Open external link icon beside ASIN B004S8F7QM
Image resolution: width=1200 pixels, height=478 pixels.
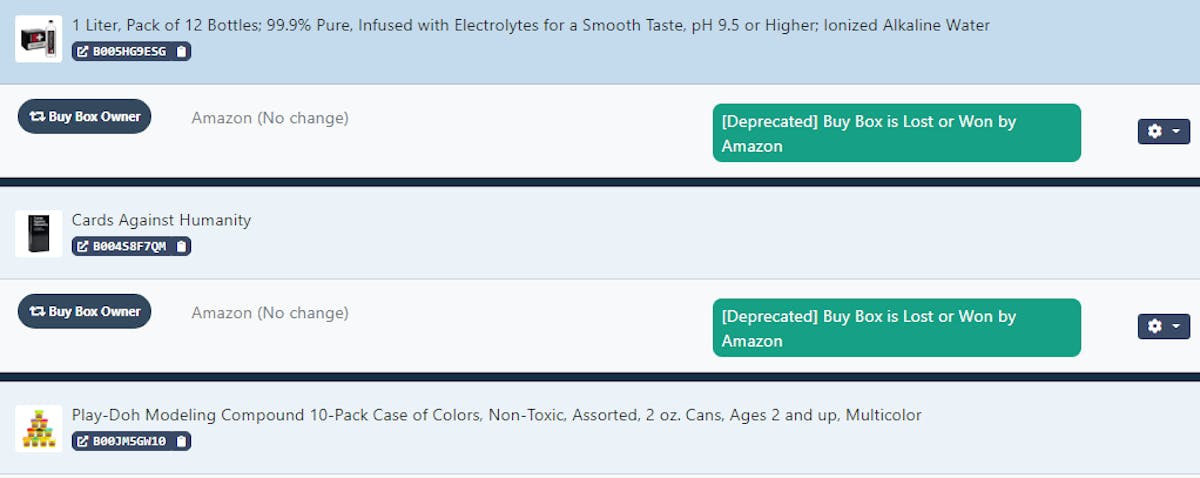[83, 246]
